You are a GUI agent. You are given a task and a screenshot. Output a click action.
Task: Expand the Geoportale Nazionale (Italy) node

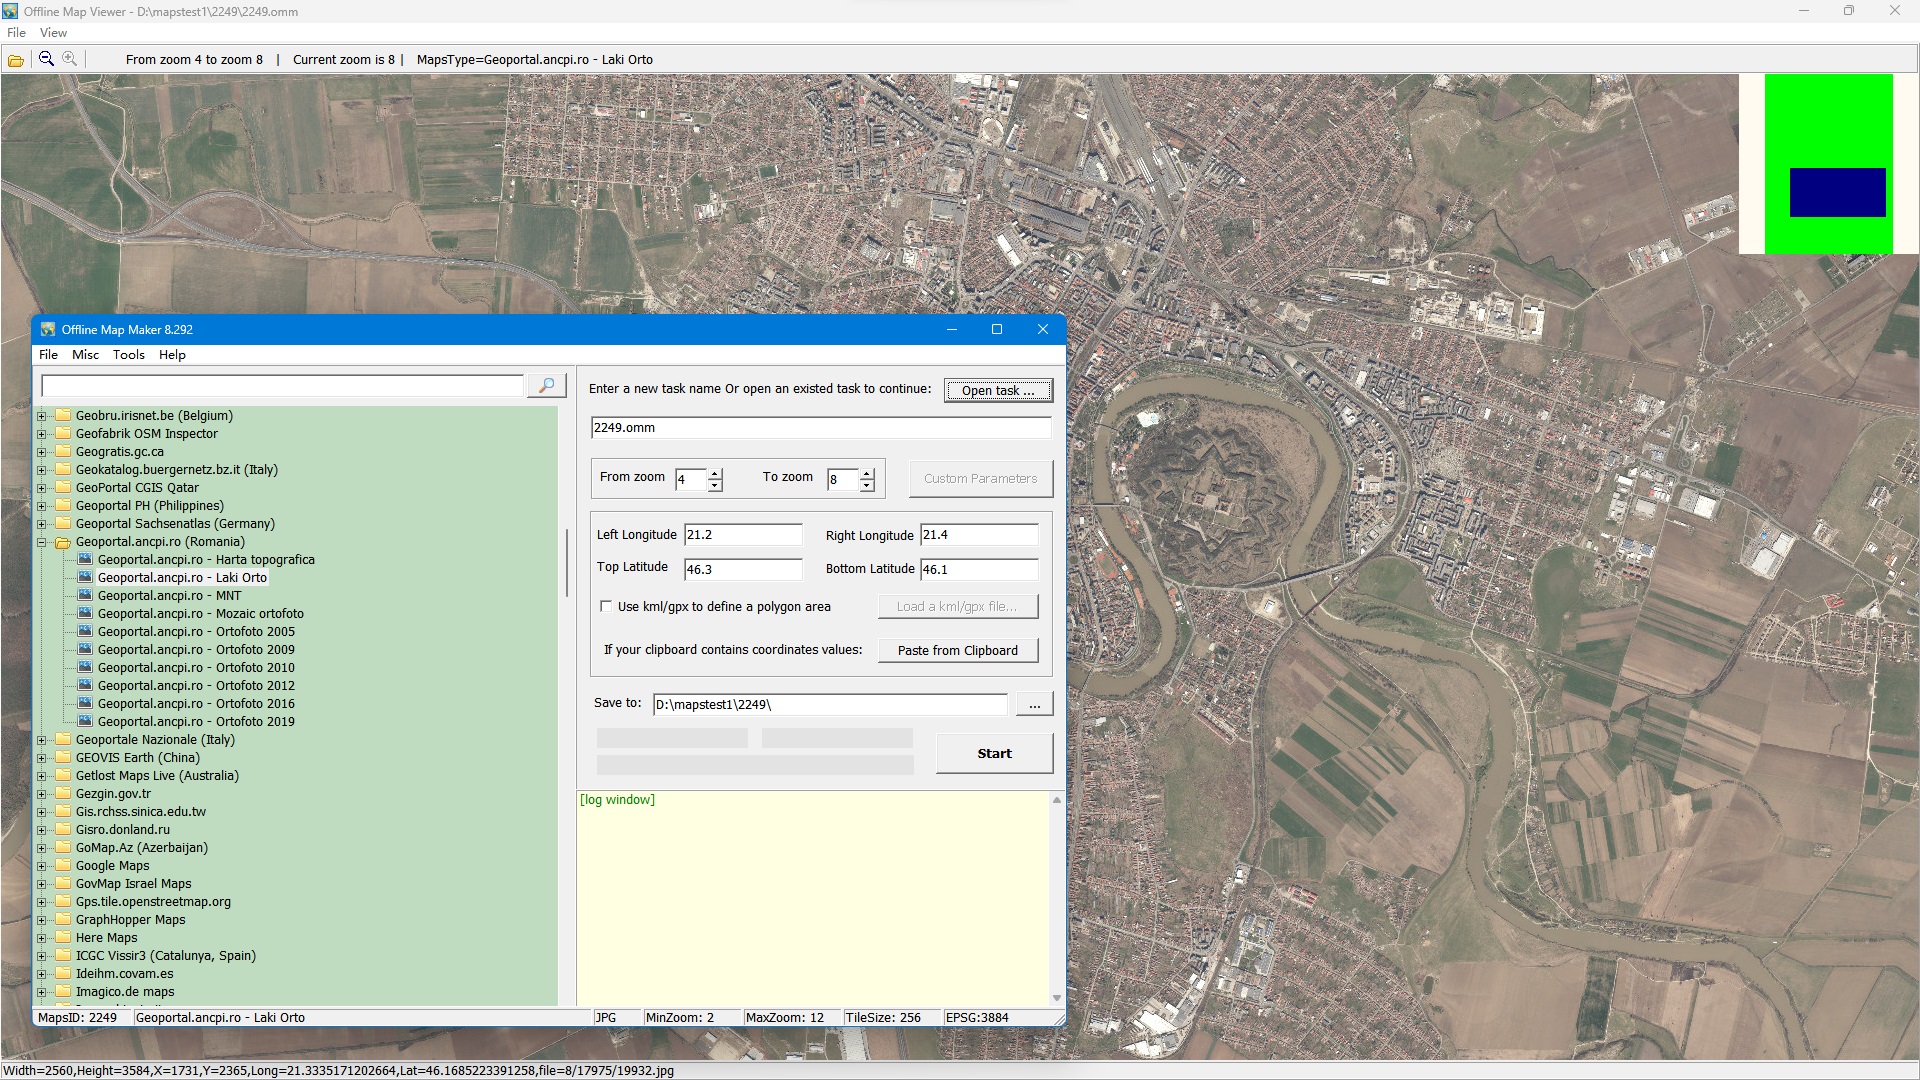[x=42, y=741]
